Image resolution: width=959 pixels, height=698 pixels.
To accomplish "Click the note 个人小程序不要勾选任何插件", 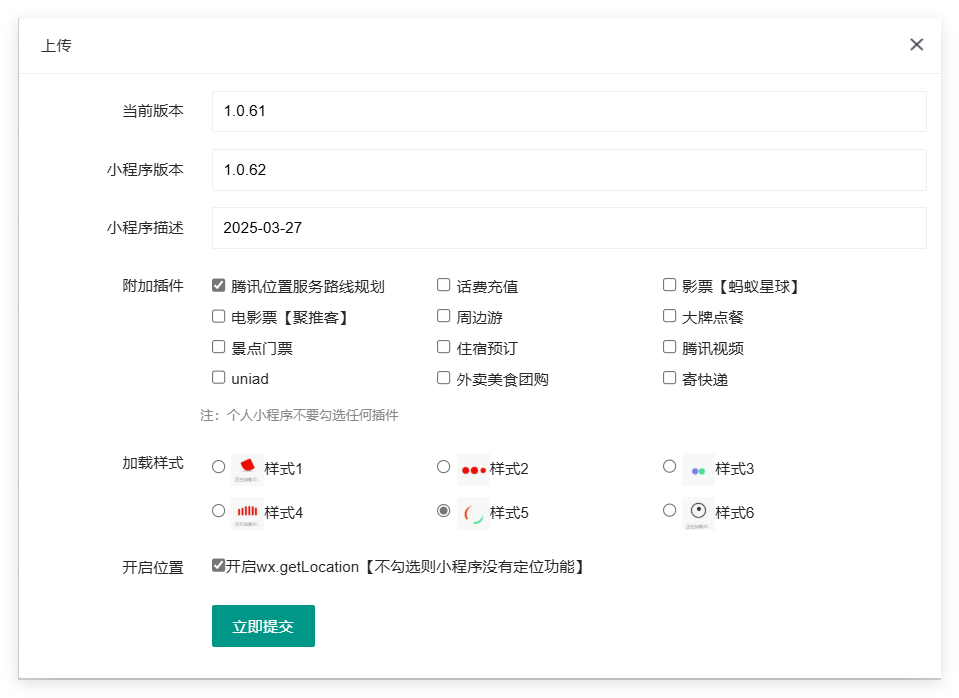I will click(x=313, y=415).
